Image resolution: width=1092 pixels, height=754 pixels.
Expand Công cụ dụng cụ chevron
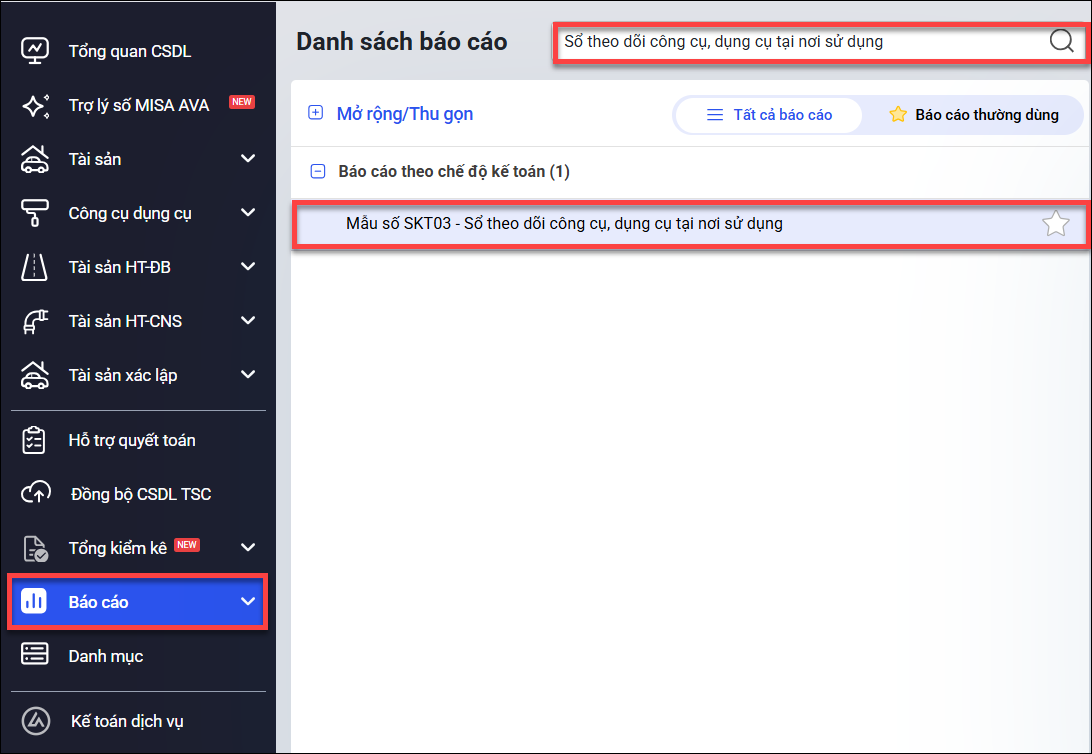[x=248, y=213]
